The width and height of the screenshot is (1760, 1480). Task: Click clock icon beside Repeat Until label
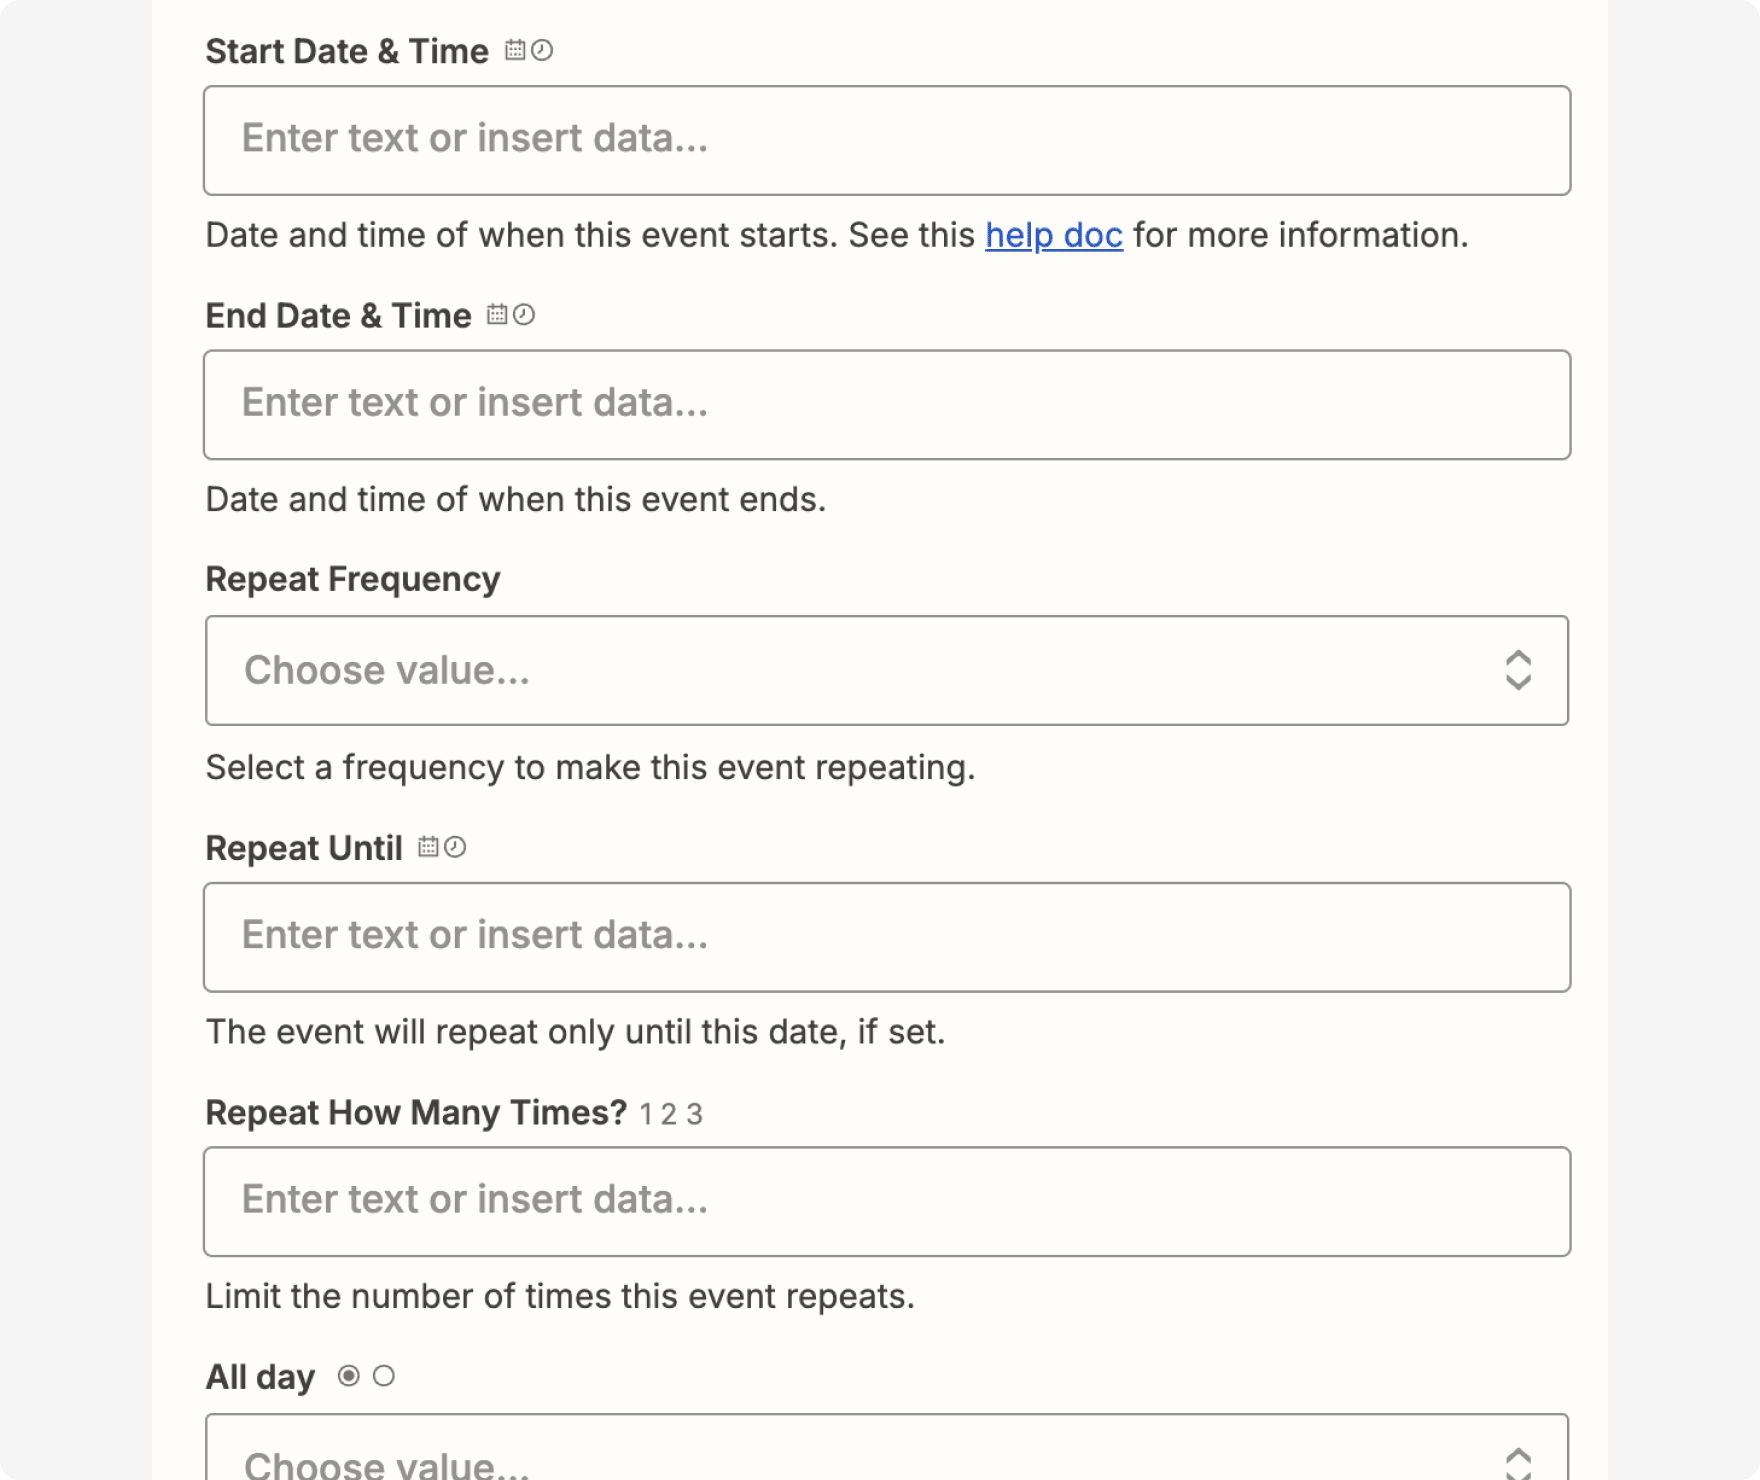(455, 847)
